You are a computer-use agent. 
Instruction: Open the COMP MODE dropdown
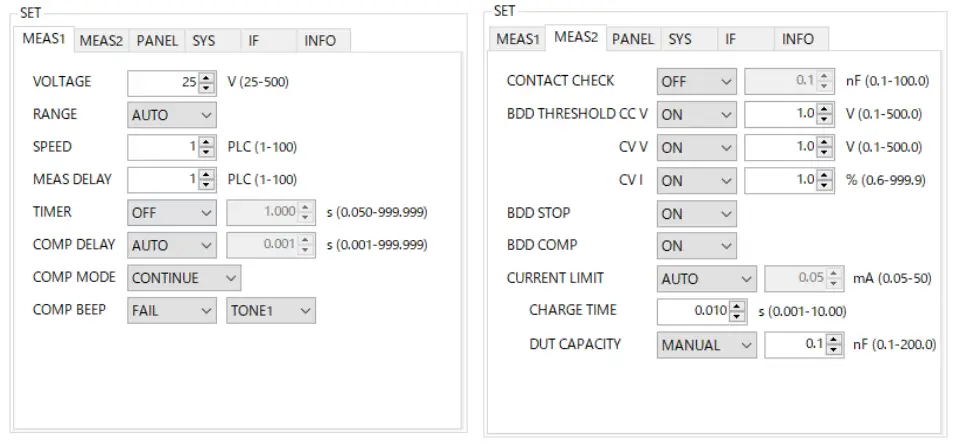[184, 278]
